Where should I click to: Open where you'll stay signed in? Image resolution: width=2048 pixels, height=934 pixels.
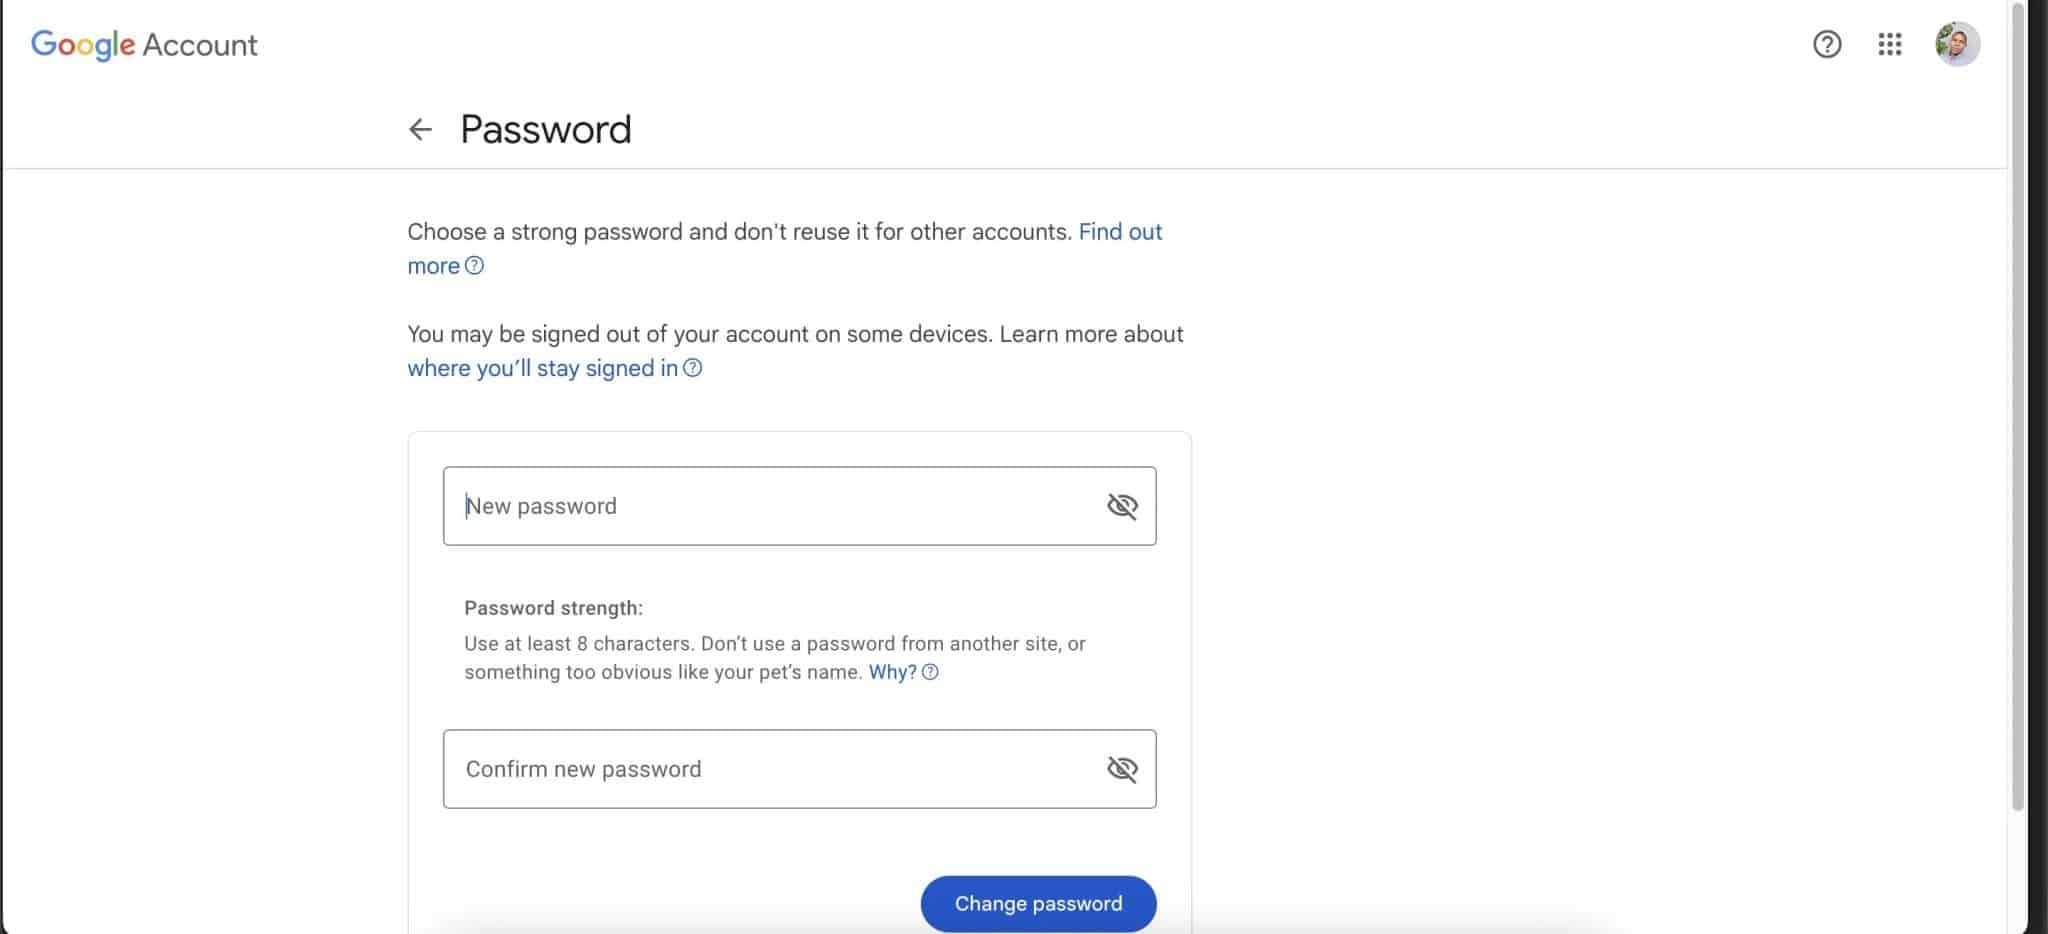(x=540, y=368)
